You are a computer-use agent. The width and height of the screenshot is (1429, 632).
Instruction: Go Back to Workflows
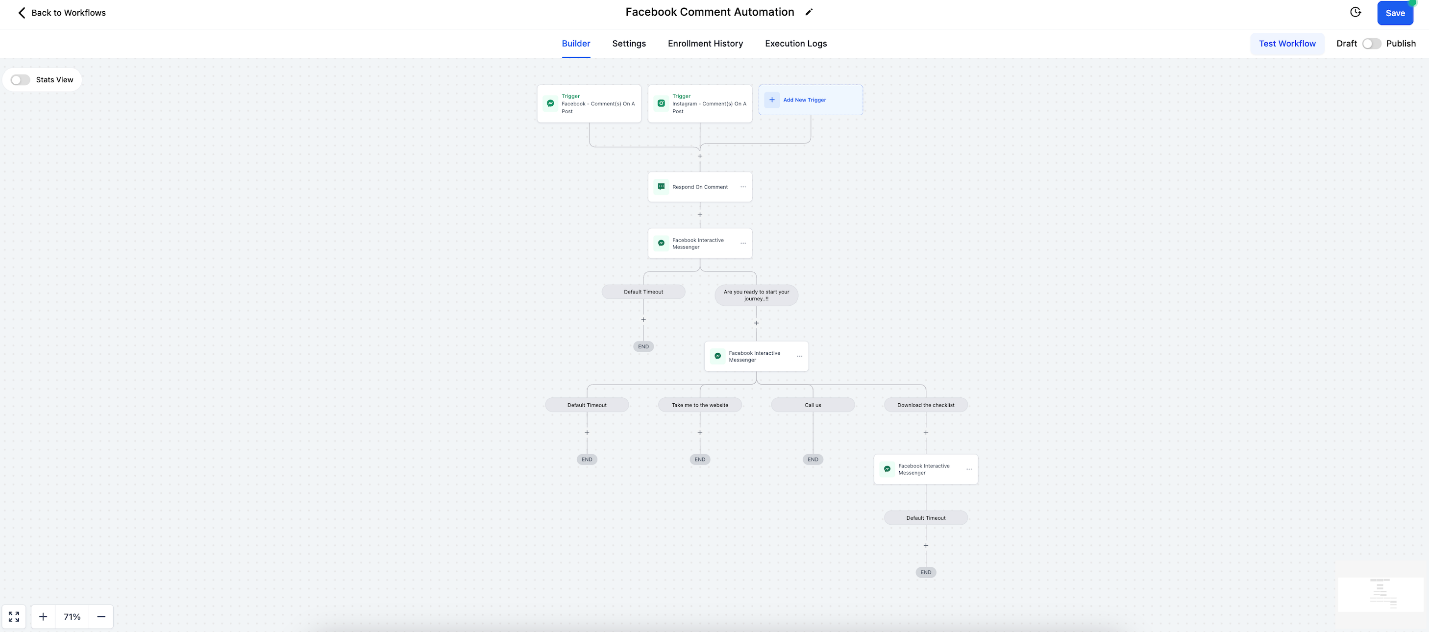coord(61,13)
